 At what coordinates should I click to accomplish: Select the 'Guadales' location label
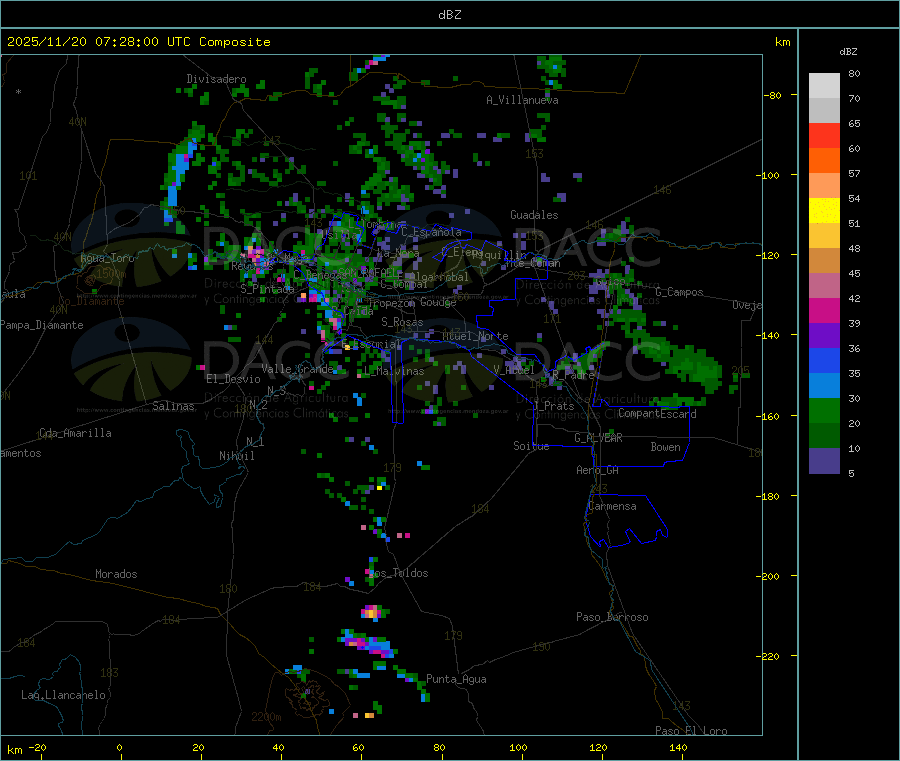(534, 215)
